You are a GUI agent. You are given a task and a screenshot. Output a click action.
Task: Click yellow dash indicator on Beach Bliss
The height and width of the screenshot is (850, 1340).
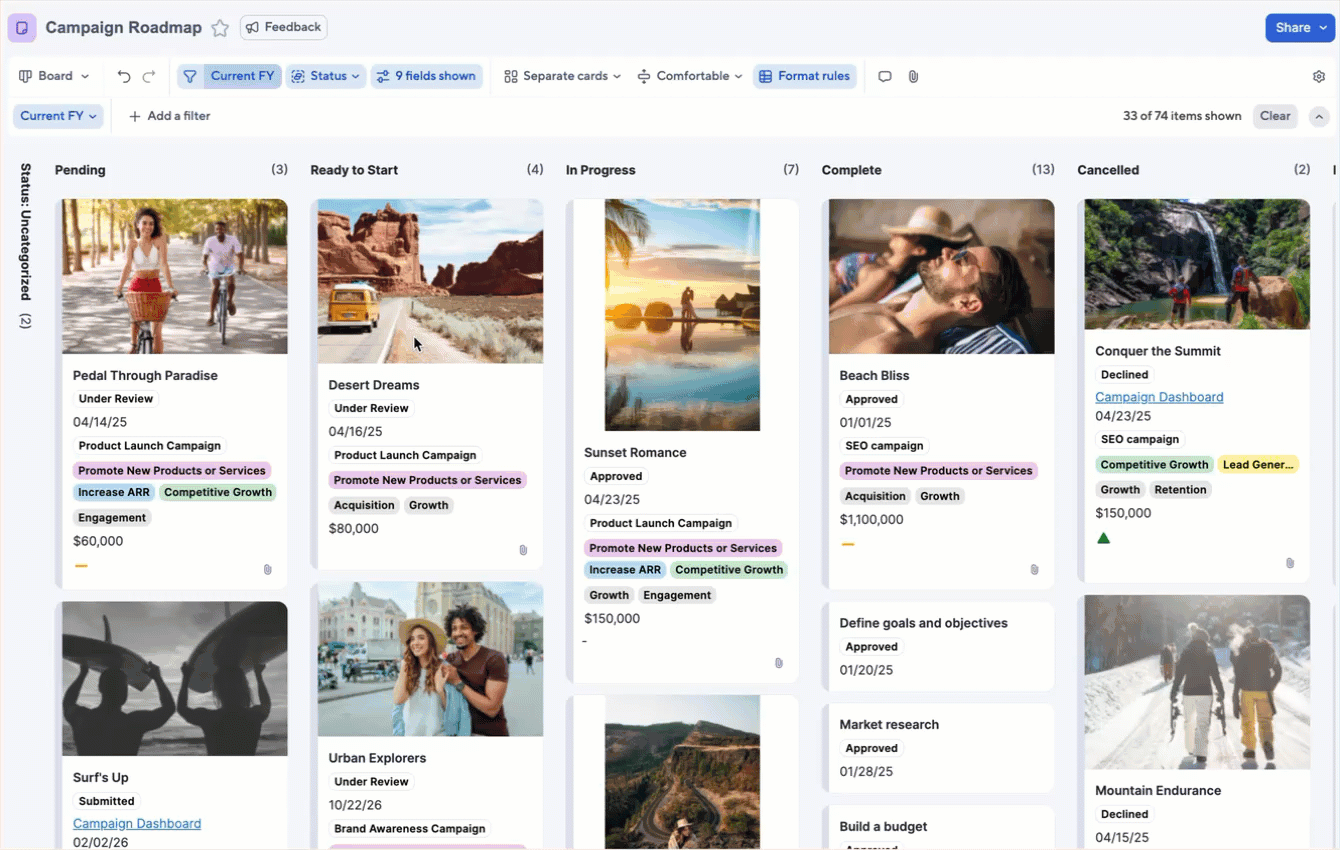(848, 544)
